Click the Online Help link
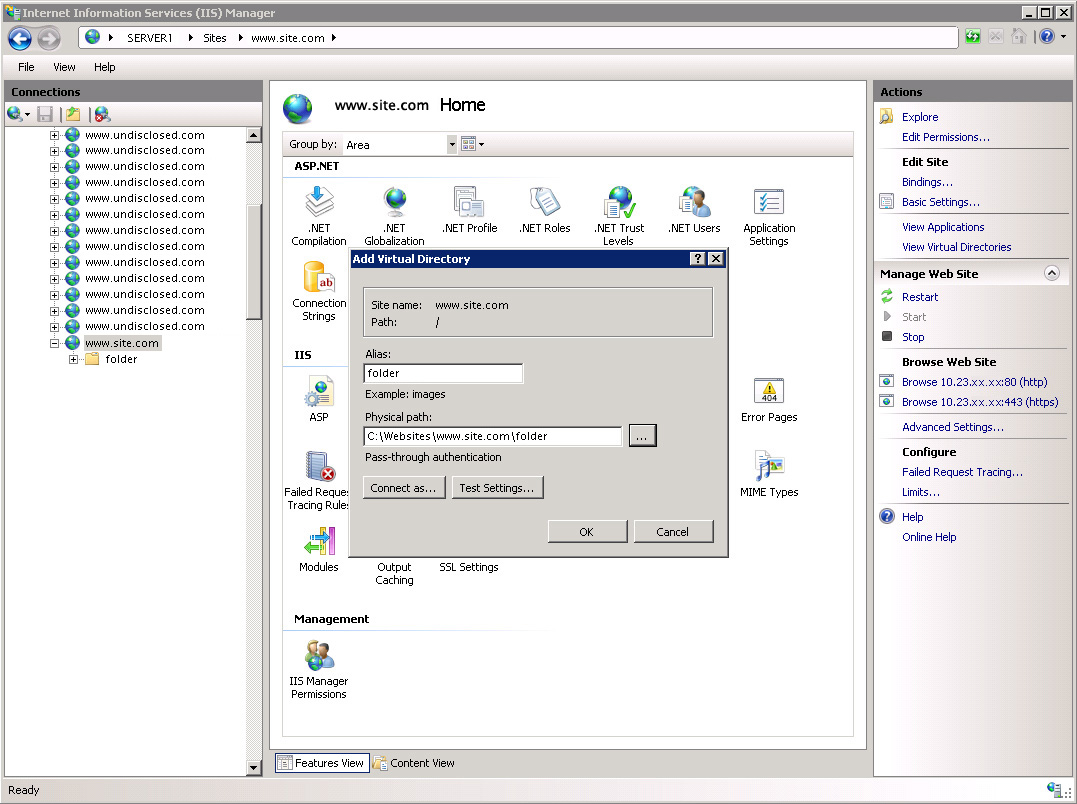This screenshot has height=804, width=1077. [x=929, y=537]
